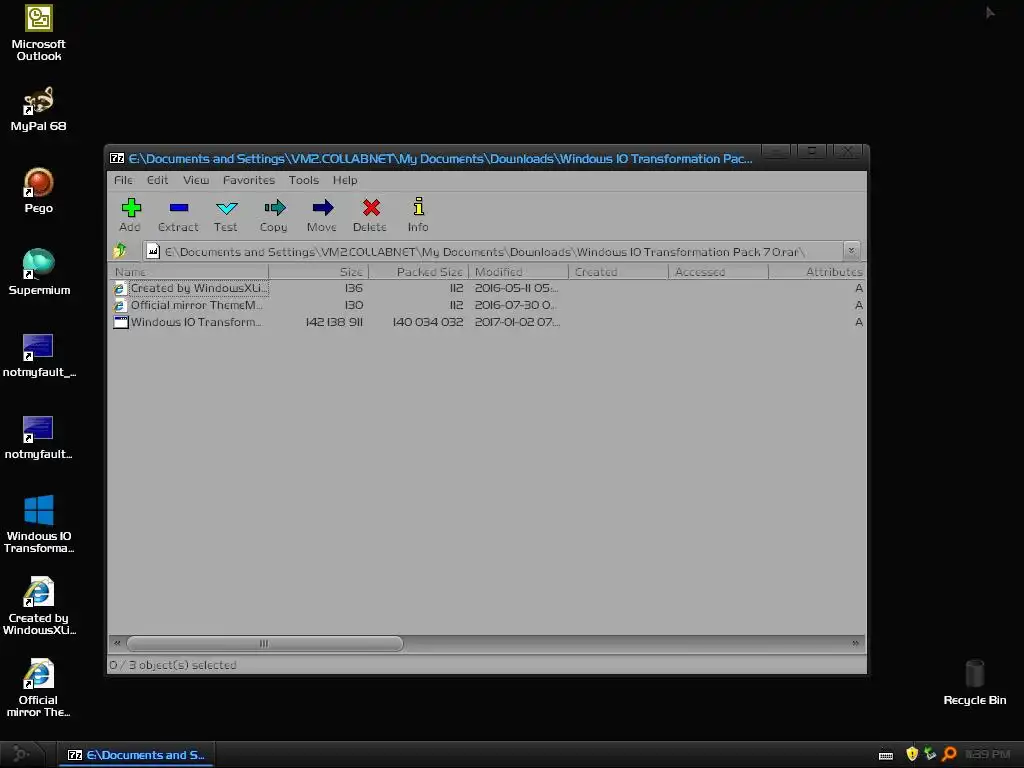The width and height of the screenshot is (1024, 768).
Task: Select Official mirror The desktop shortcut
Action: tap(39, 688)
